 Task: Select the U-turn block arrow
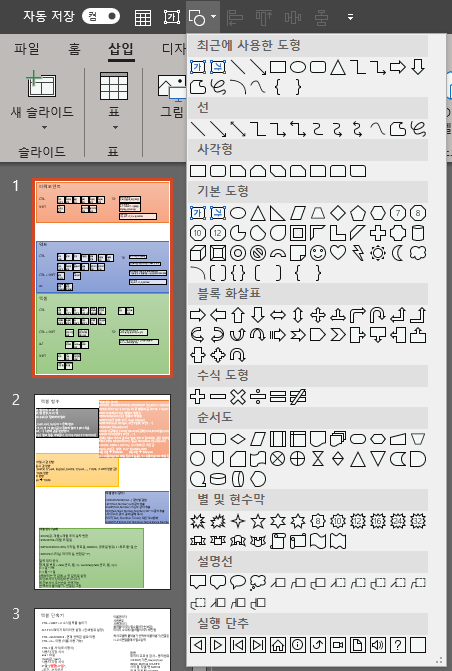tap(378, 315)
